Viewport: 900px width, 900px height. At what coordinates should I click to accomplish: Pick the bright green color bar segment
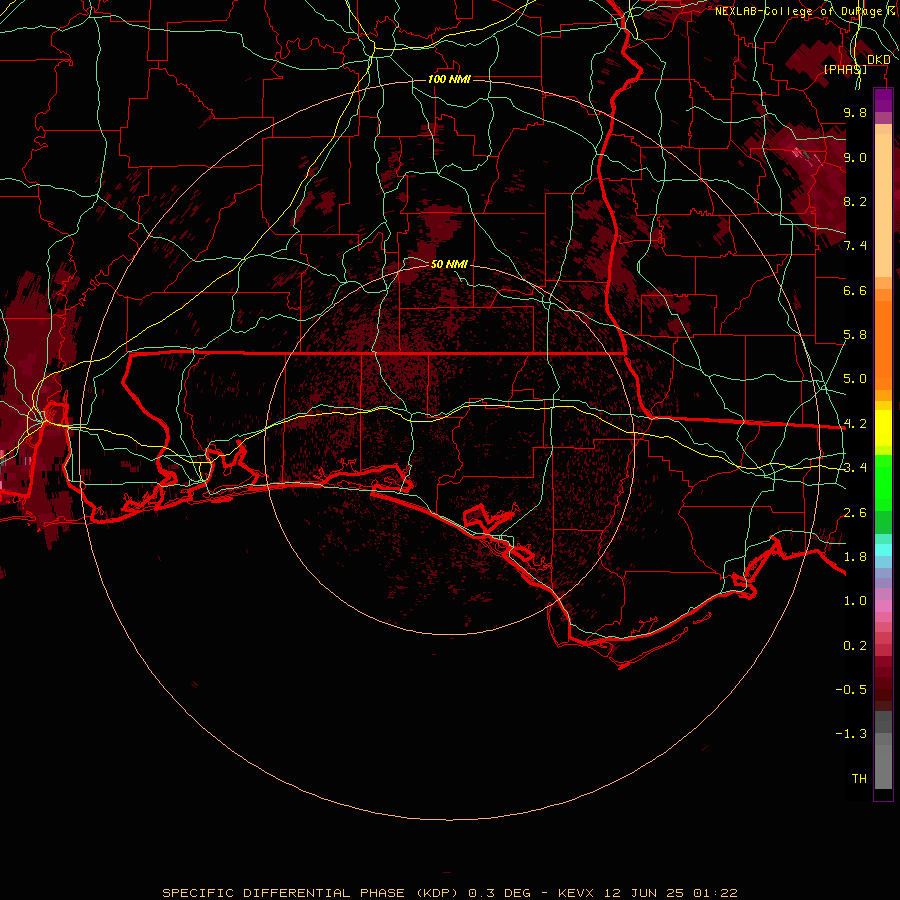click(x=883, y=483)
